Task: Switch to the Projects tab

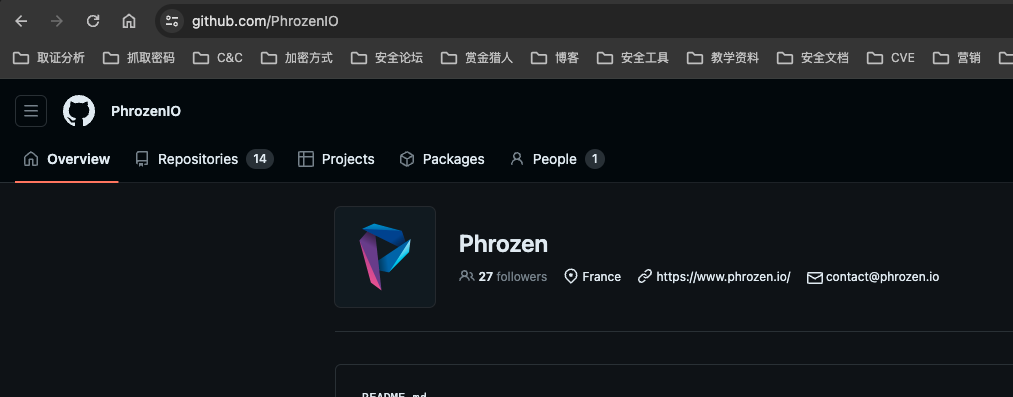Action: click(336, 159)
